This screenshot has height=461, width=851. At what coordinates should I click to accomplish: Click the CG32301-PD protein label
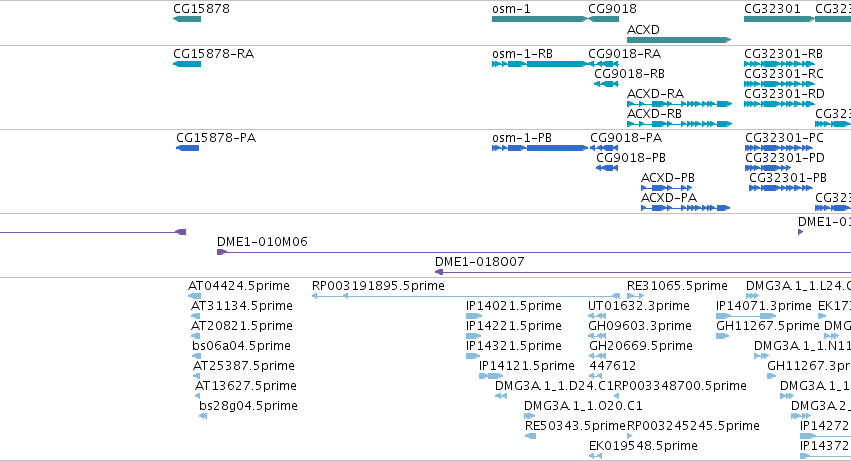[785, 158]
